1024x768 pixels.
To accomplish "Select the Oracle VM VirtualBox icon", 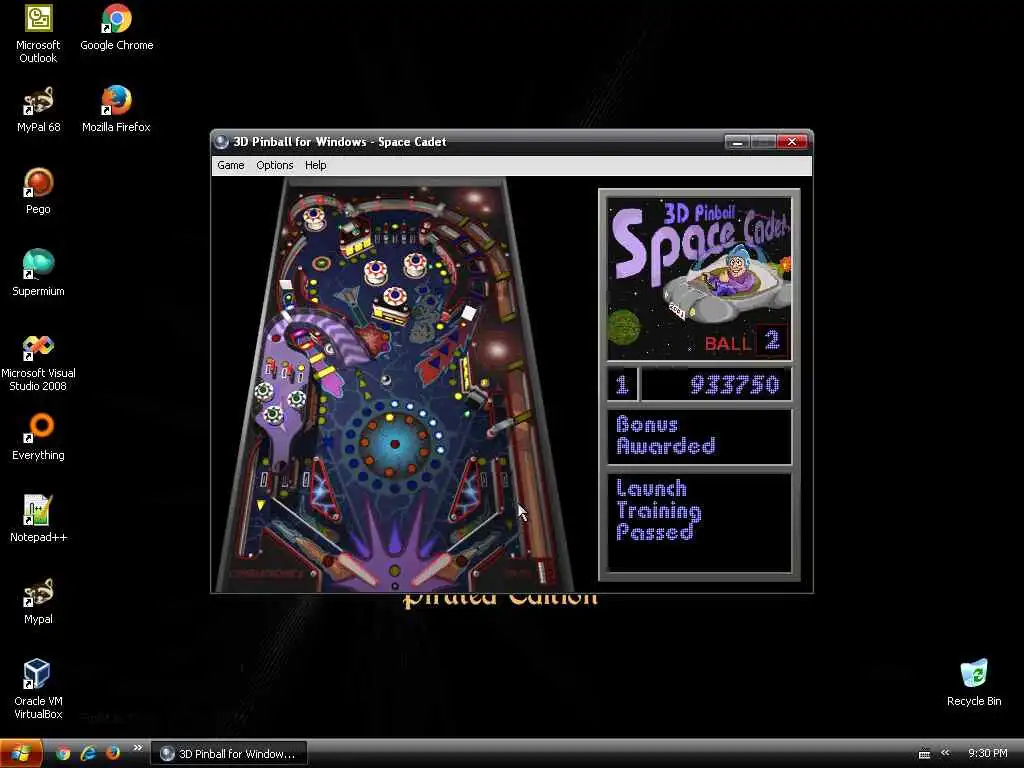I will (x=38, y=690).
